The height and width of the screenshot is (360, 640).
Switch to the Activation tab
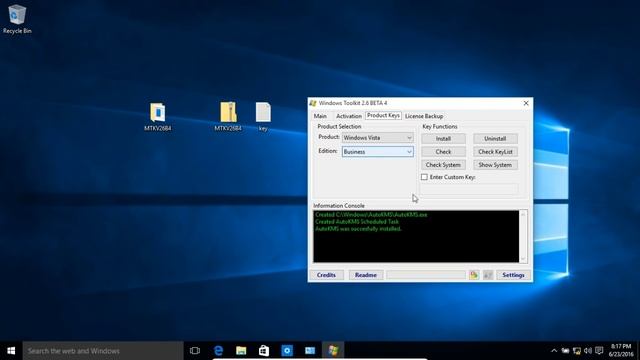[x=349, y=116]
